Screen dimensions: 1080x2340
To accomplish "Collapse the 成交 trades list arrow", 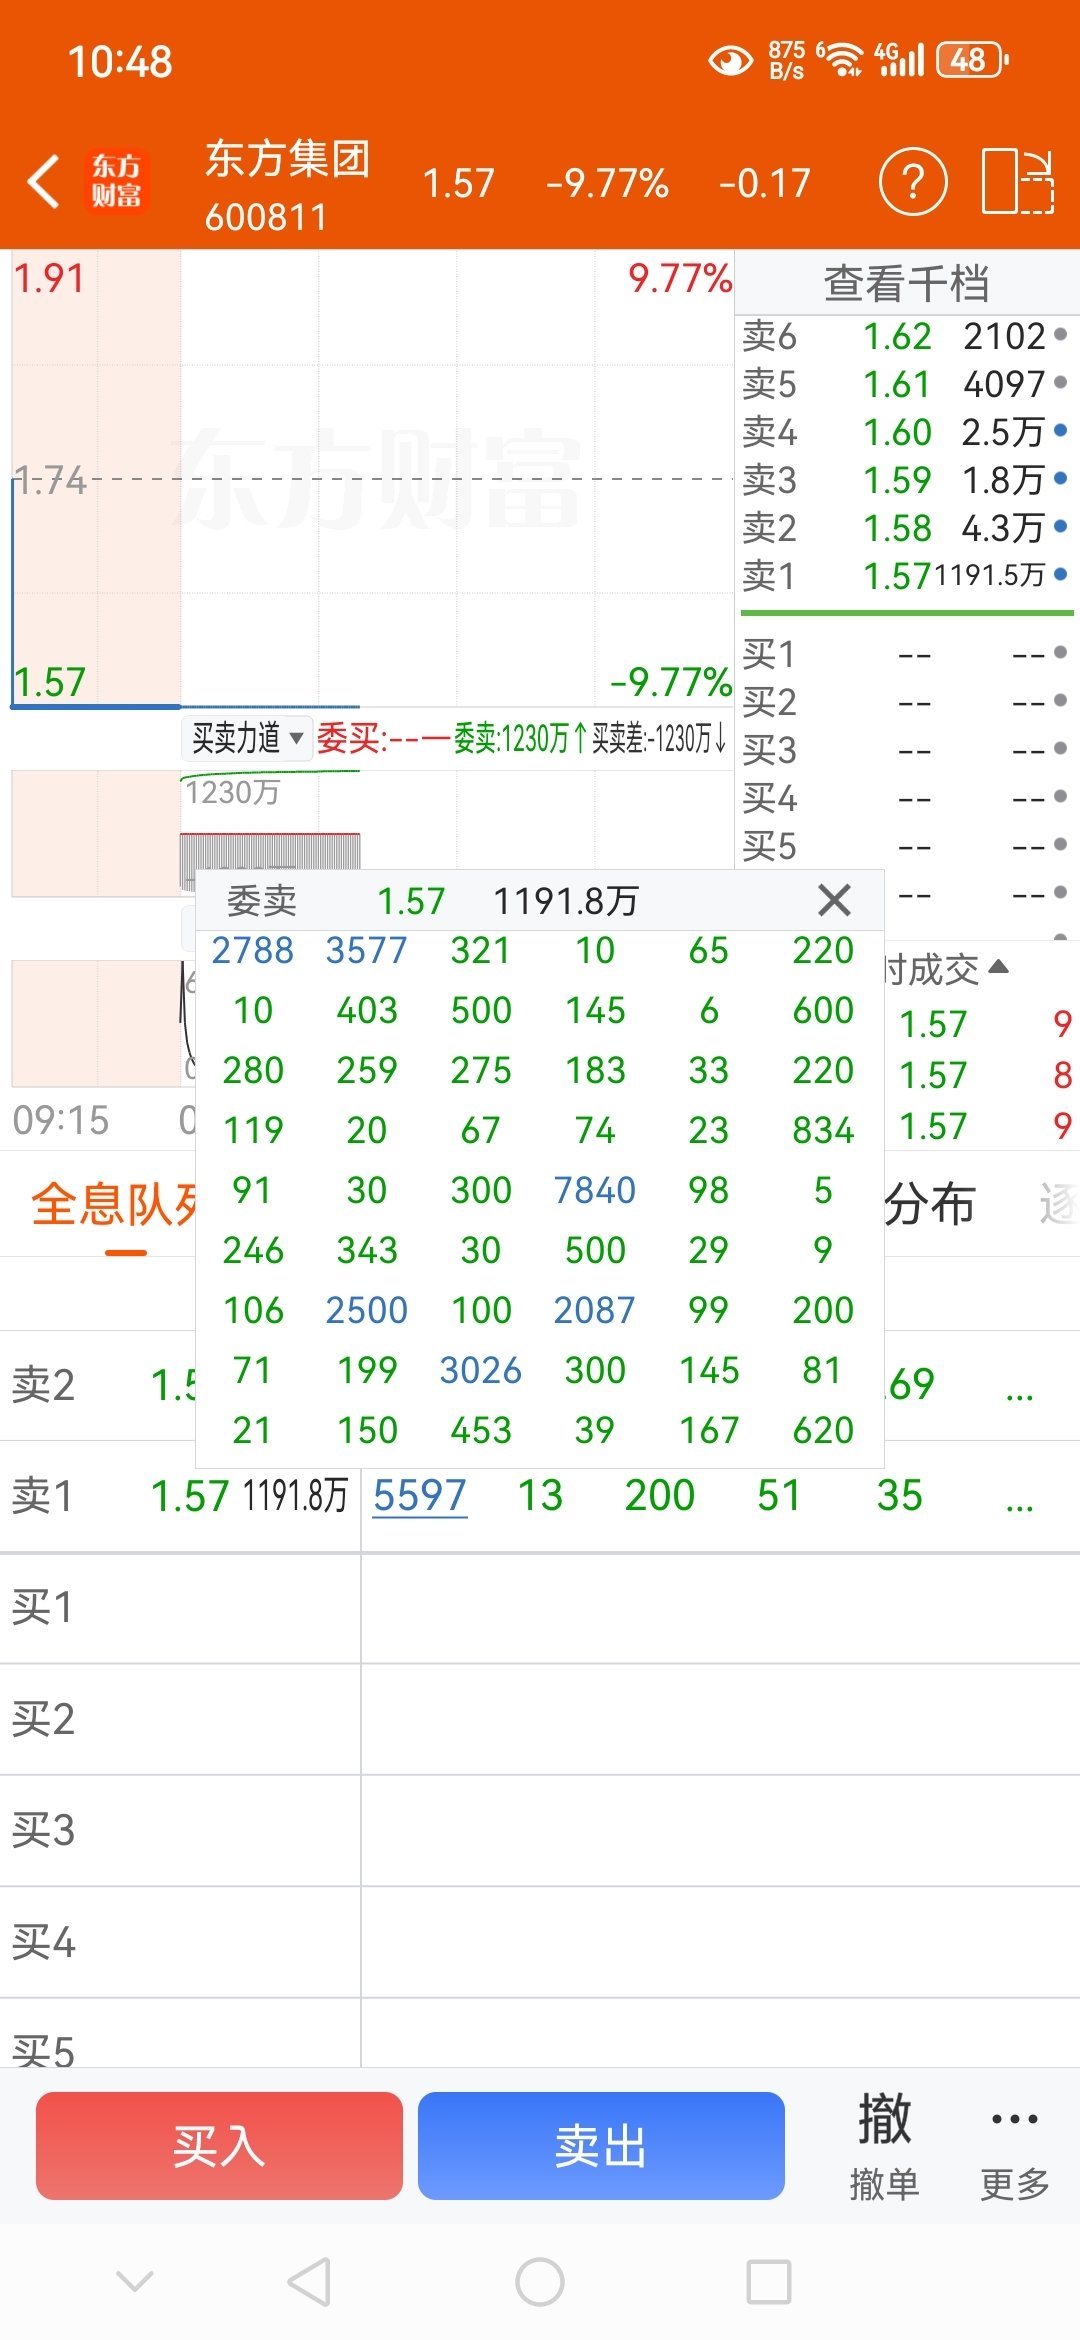I will [998, 967].
